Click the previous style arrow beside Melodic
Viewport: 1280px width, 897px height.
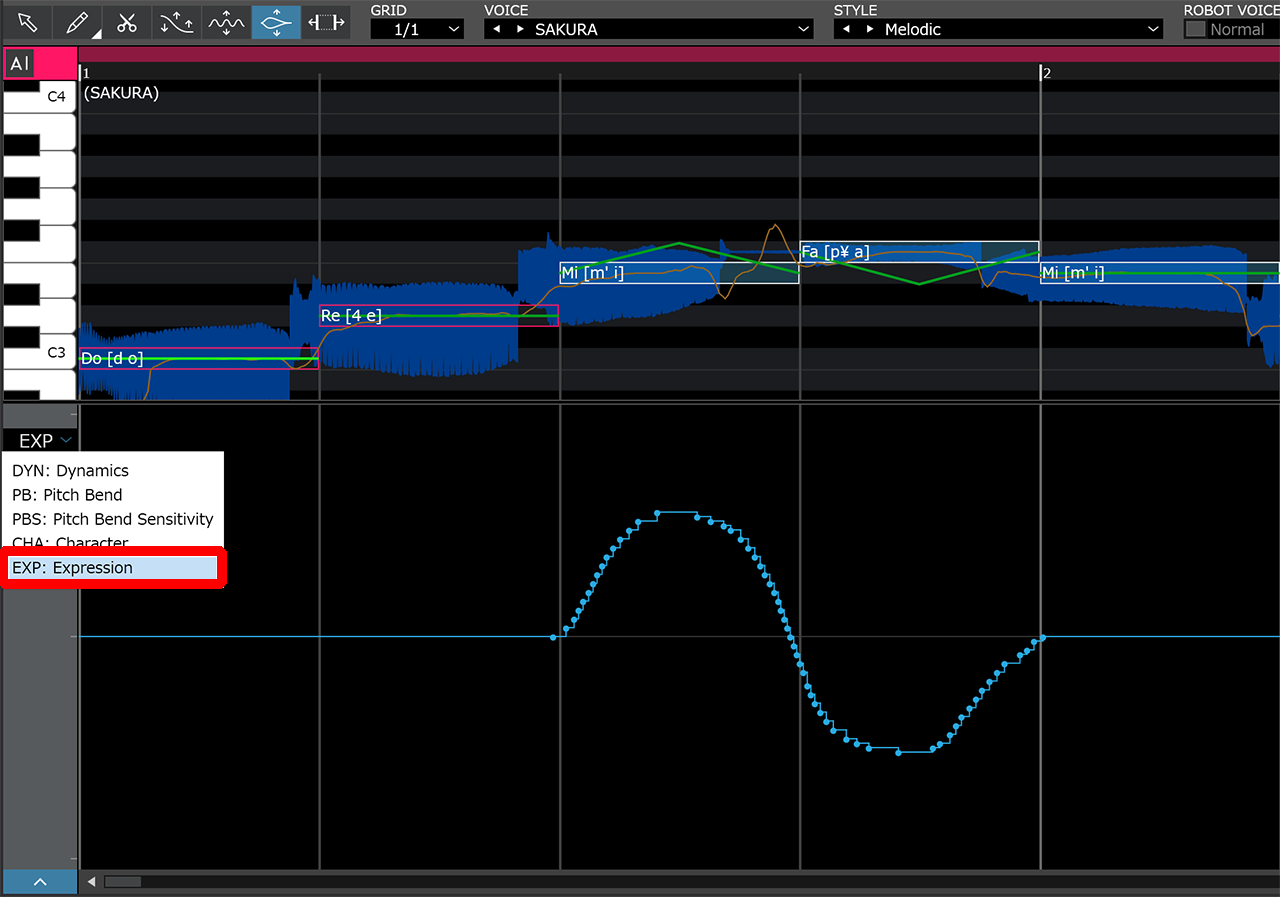845,29
